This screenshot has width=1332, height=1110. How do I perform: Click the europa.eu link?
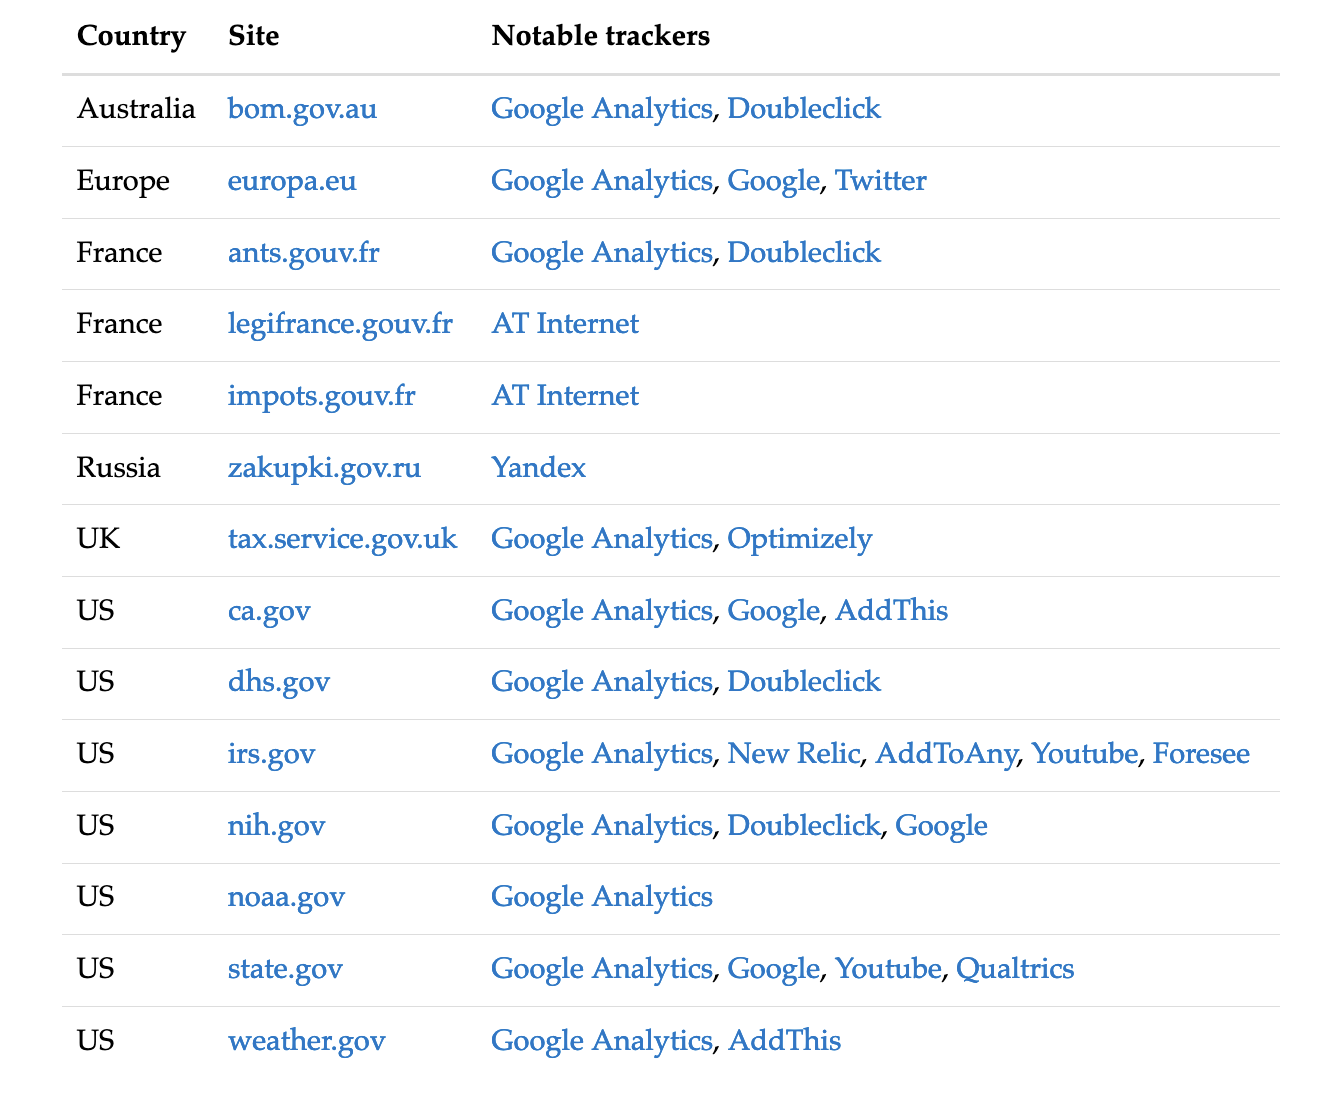(291, 180)
